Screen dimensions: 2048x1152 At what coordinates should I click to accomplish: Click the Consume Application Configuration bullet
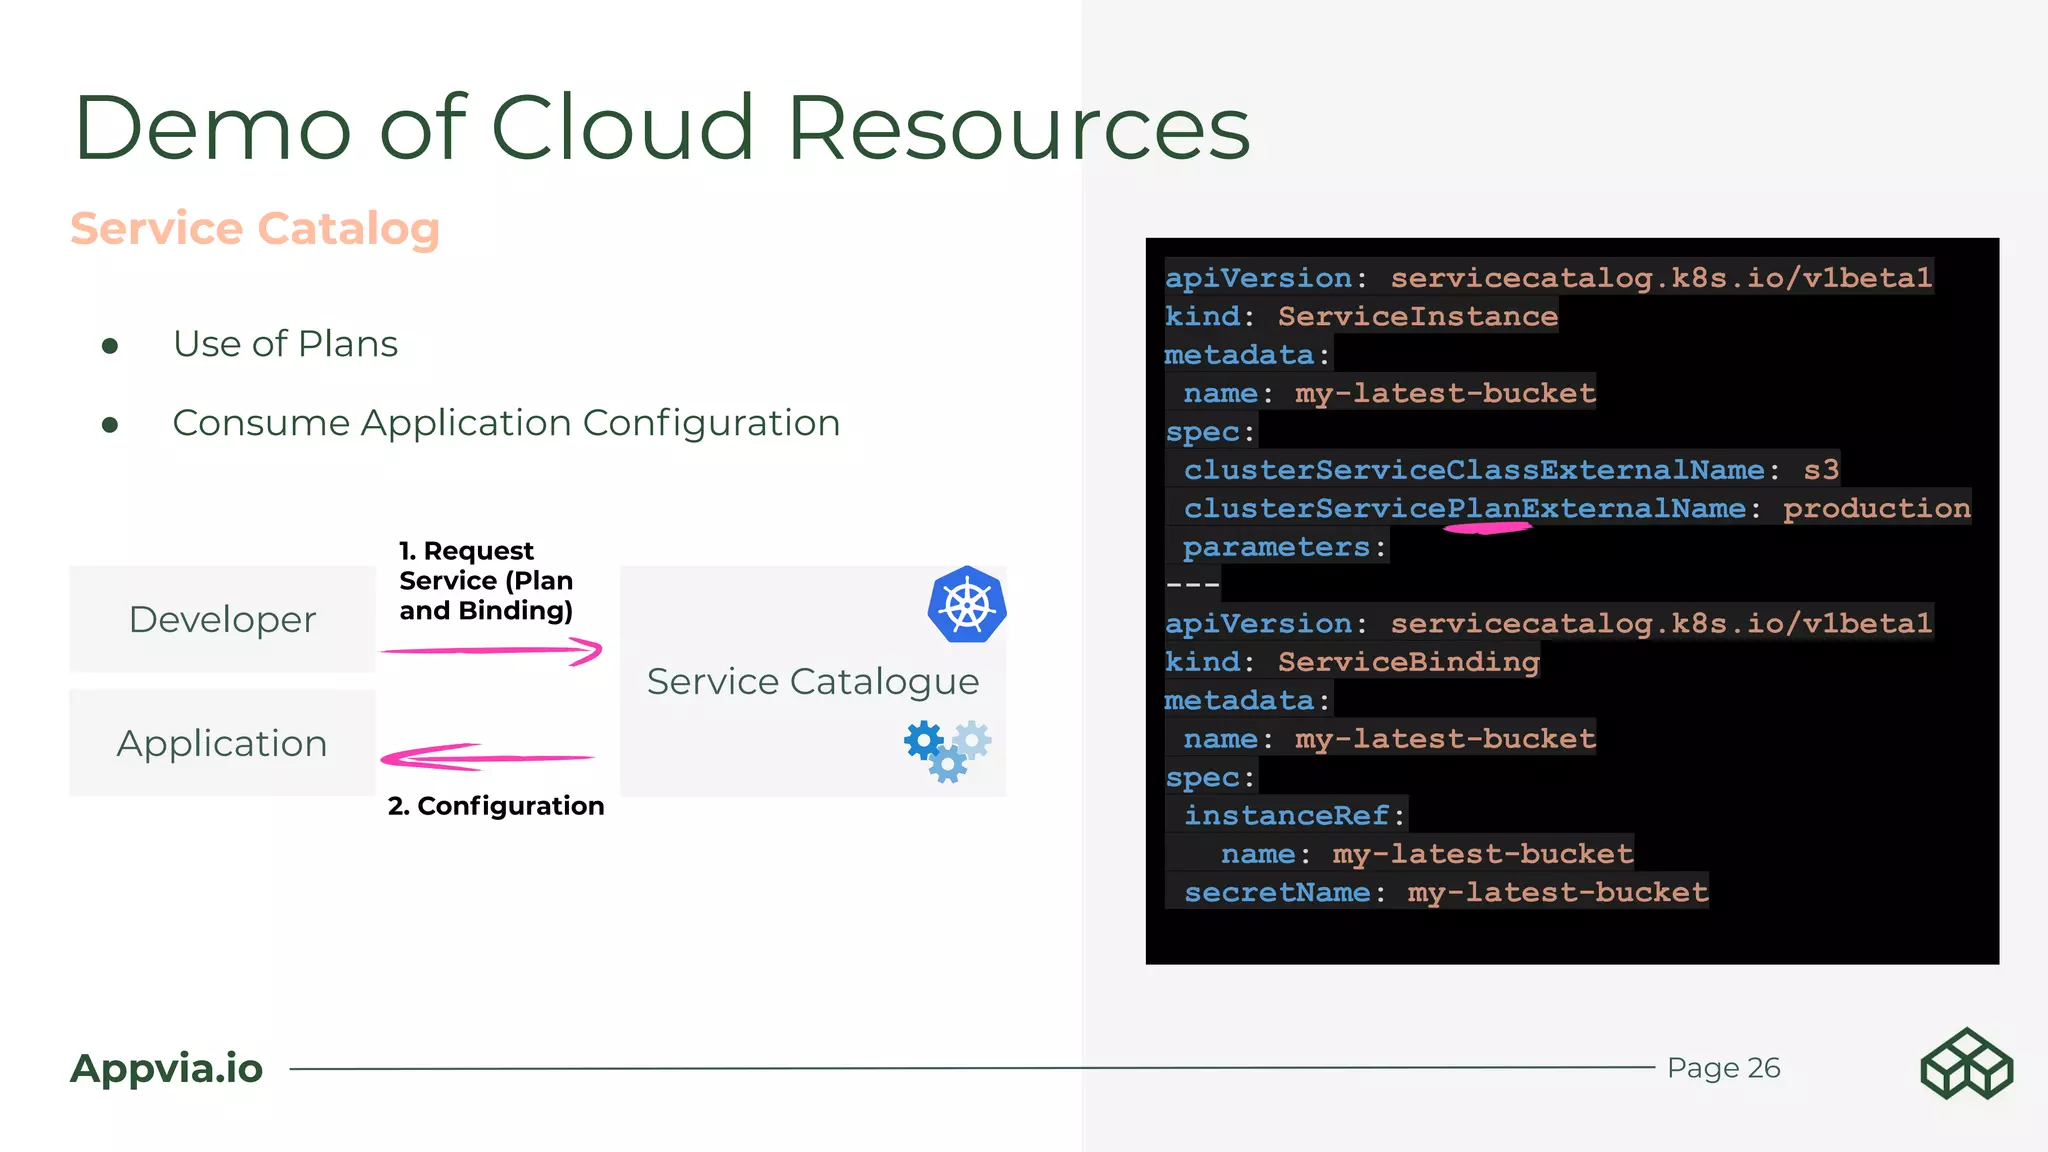pos(506,423)
